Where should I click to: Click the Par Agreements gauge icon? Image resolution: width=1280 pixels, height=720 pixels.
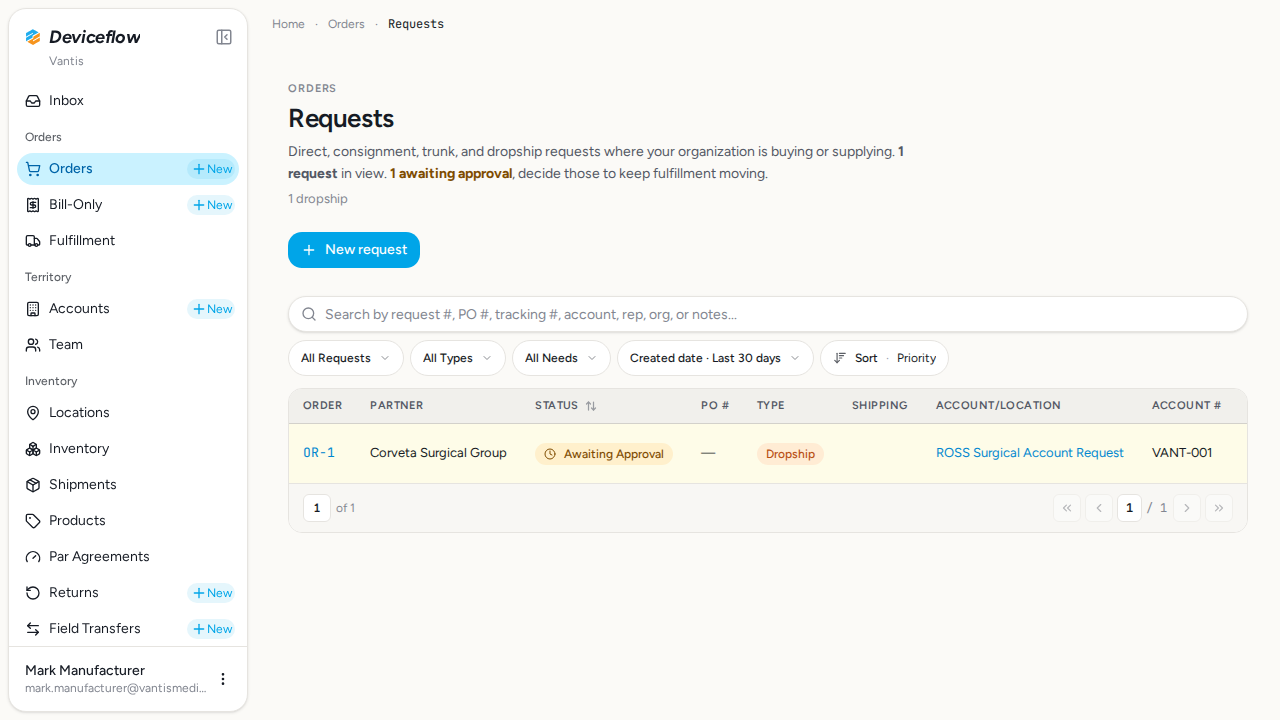[33, 557]
